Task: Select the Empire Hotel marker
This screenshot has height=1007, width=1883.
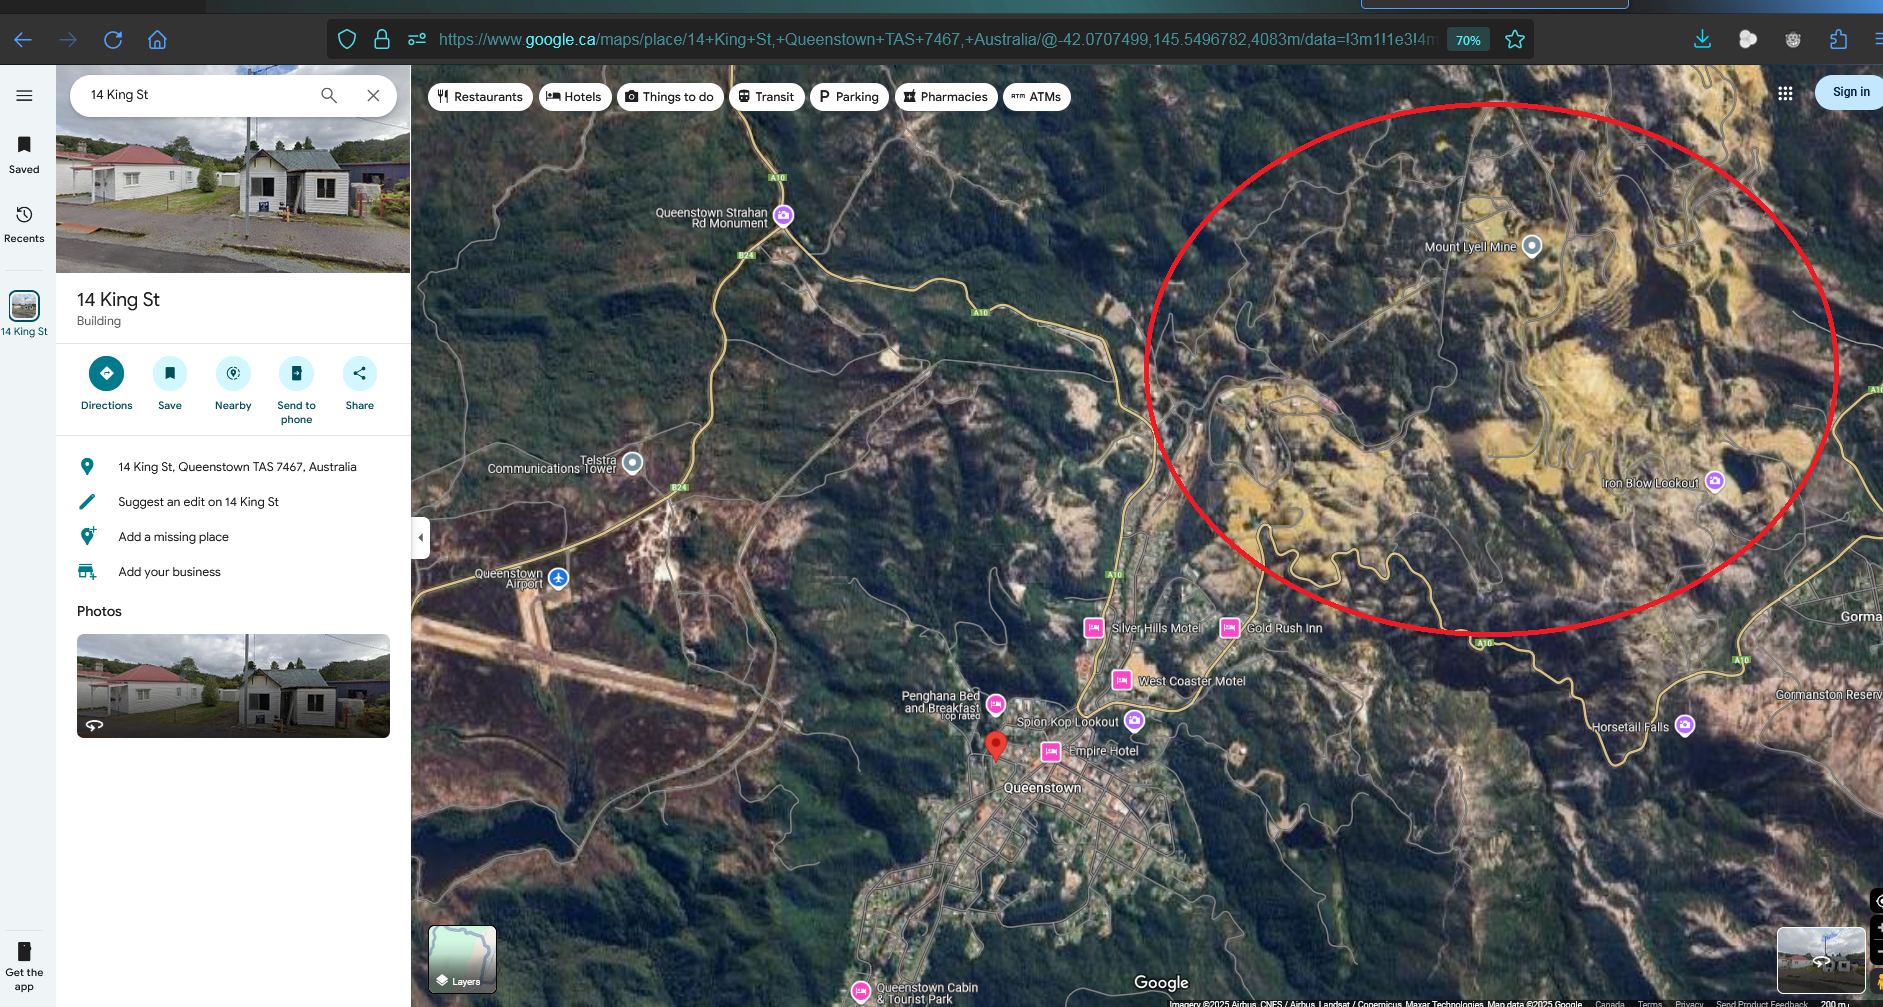Action: [1051, 751]
